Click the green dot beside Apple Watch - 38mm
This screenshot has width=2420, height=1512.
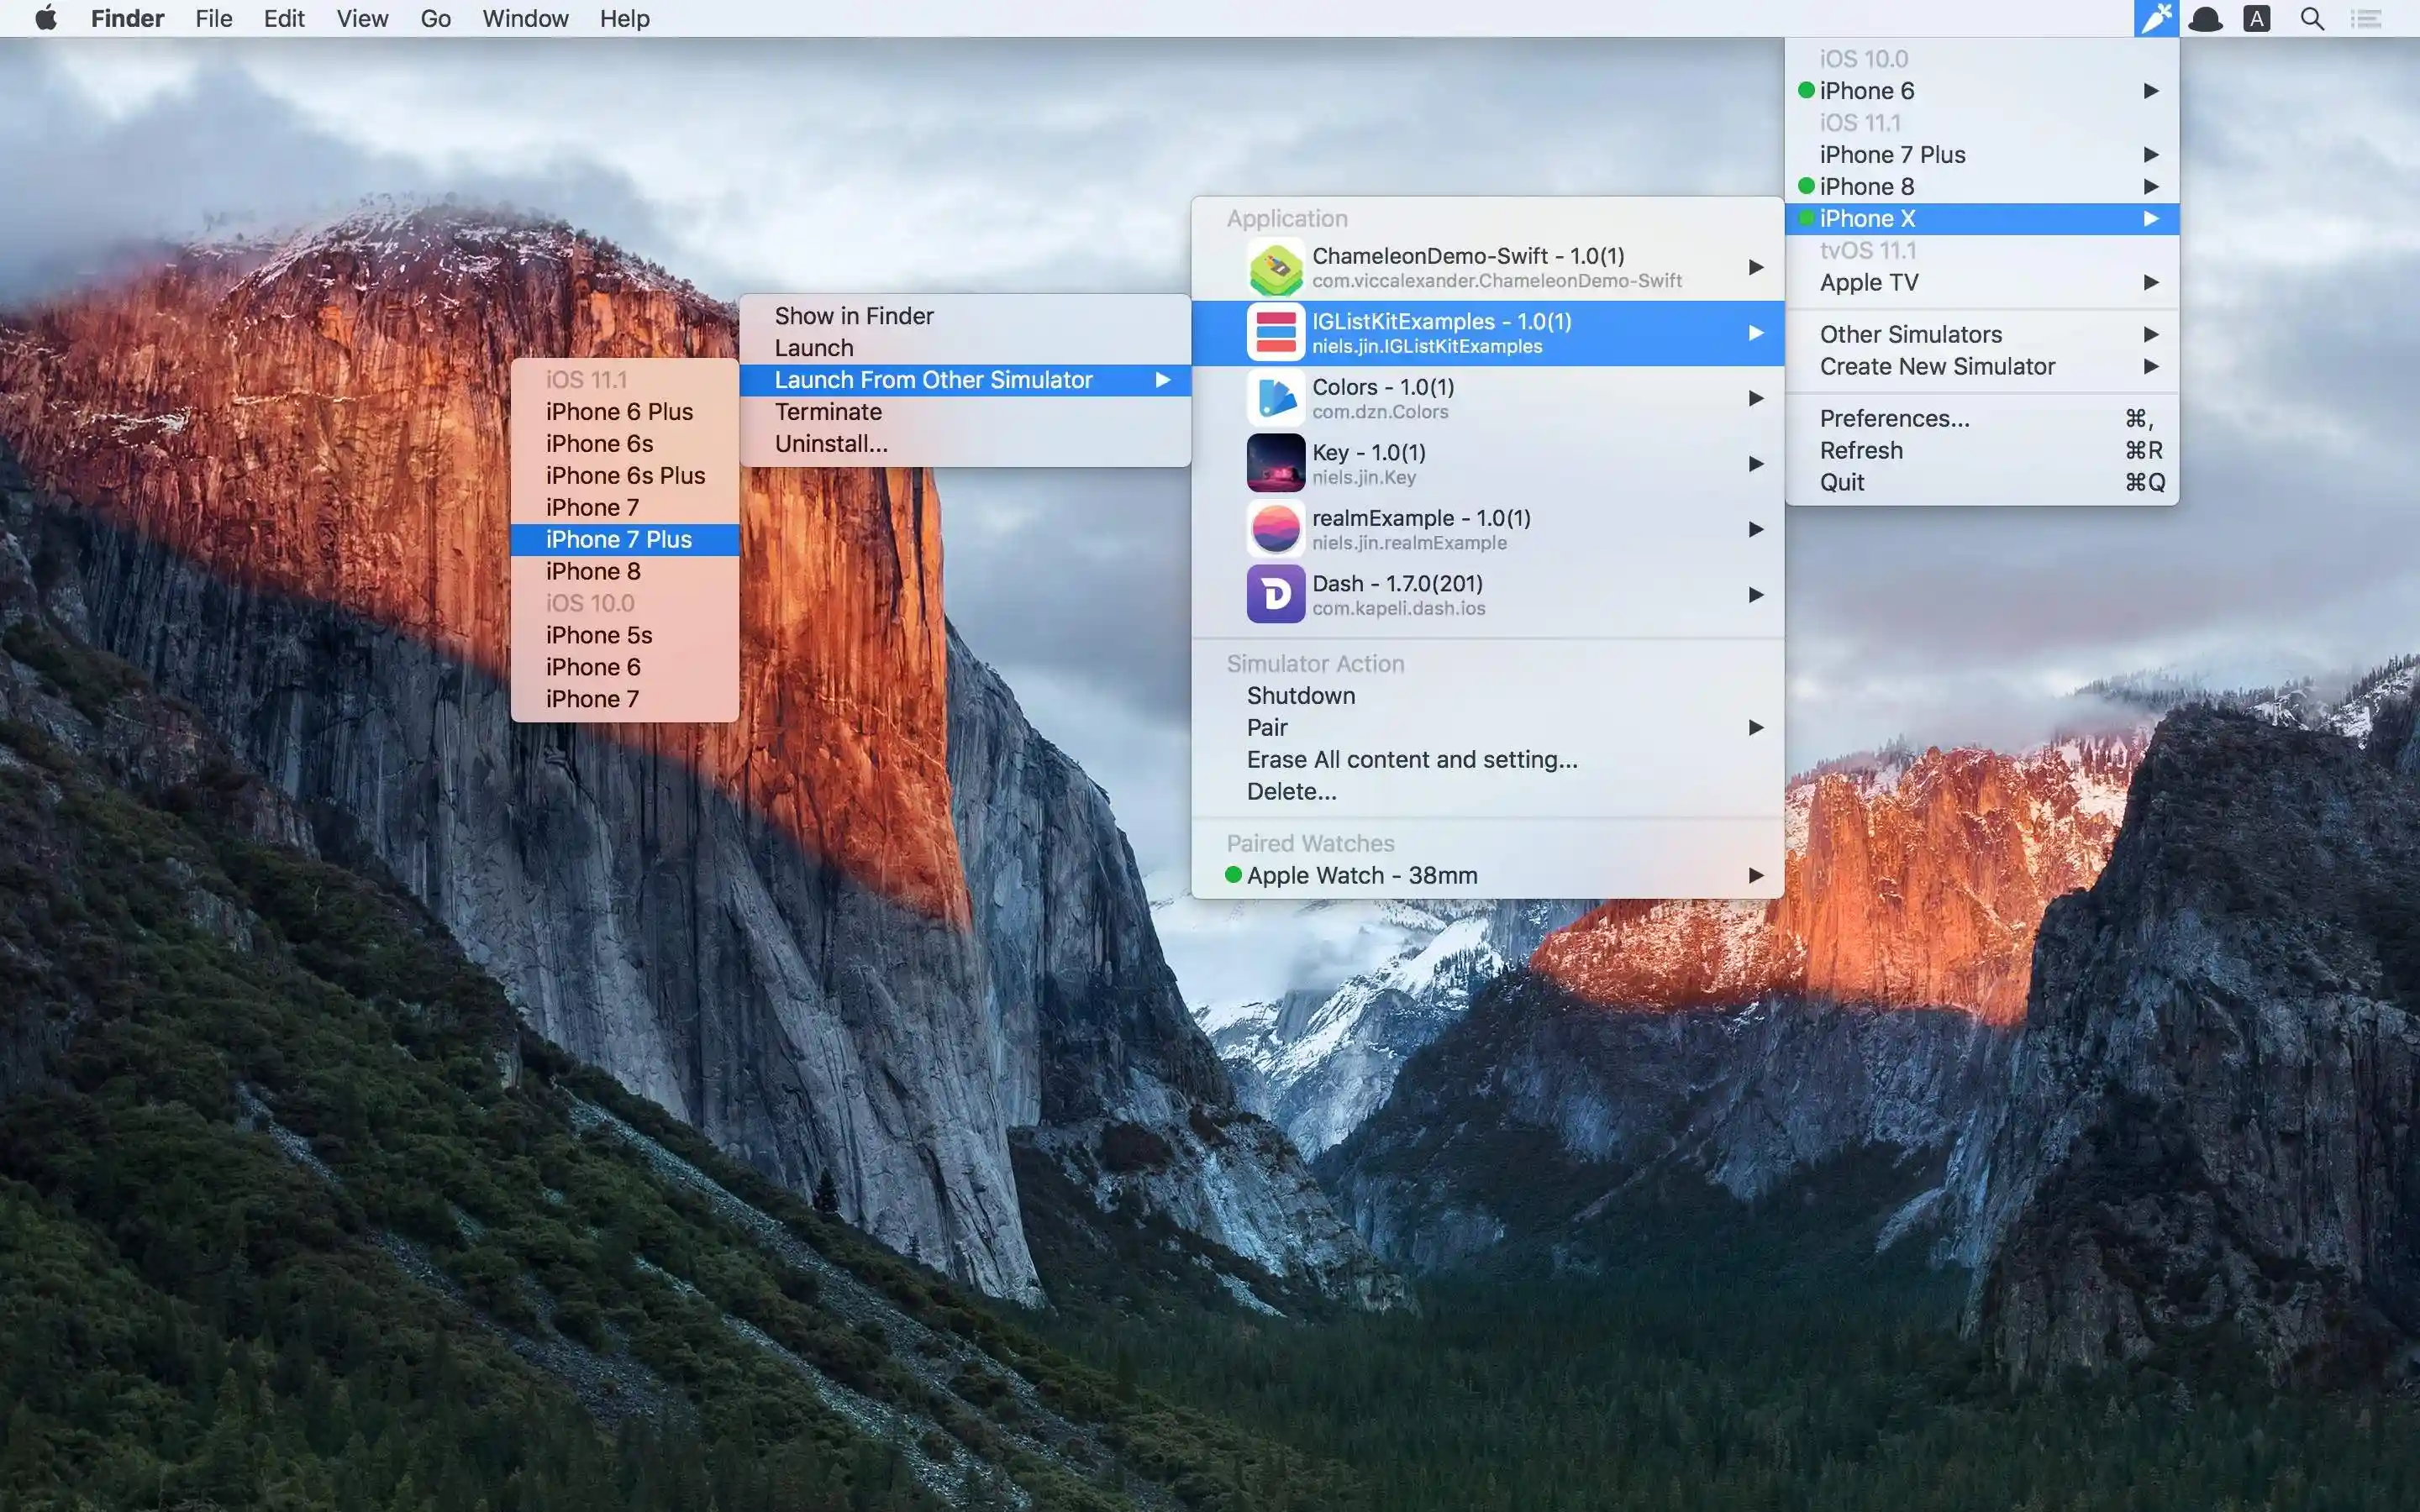(1232, 874)
